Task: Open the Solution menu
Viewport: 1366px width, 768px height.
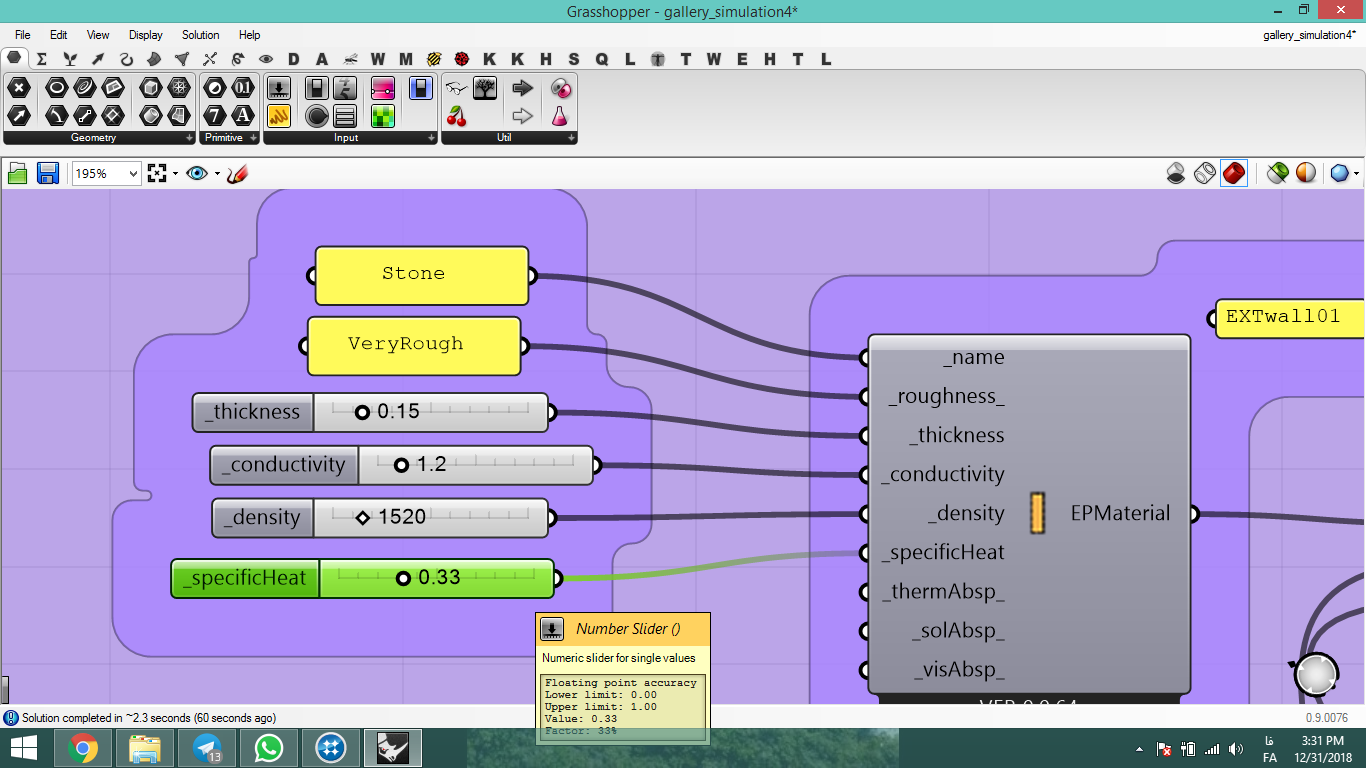Action: click(x=200, y=35)
